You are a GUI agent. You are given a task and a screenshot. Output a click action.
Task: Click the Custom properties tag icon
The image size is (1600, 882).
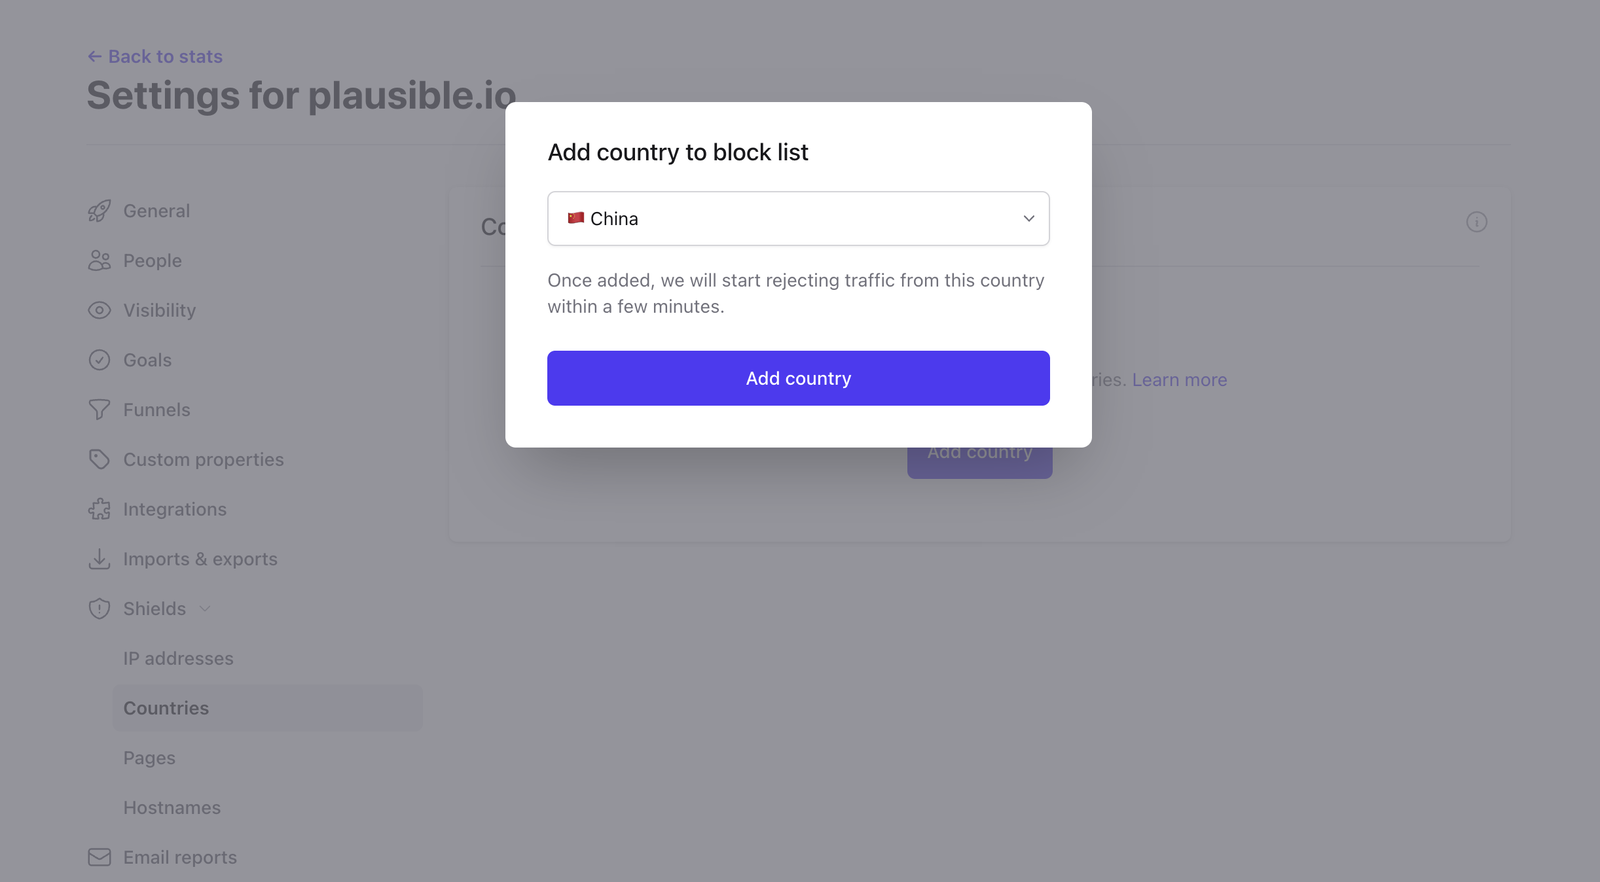(99, 459)
